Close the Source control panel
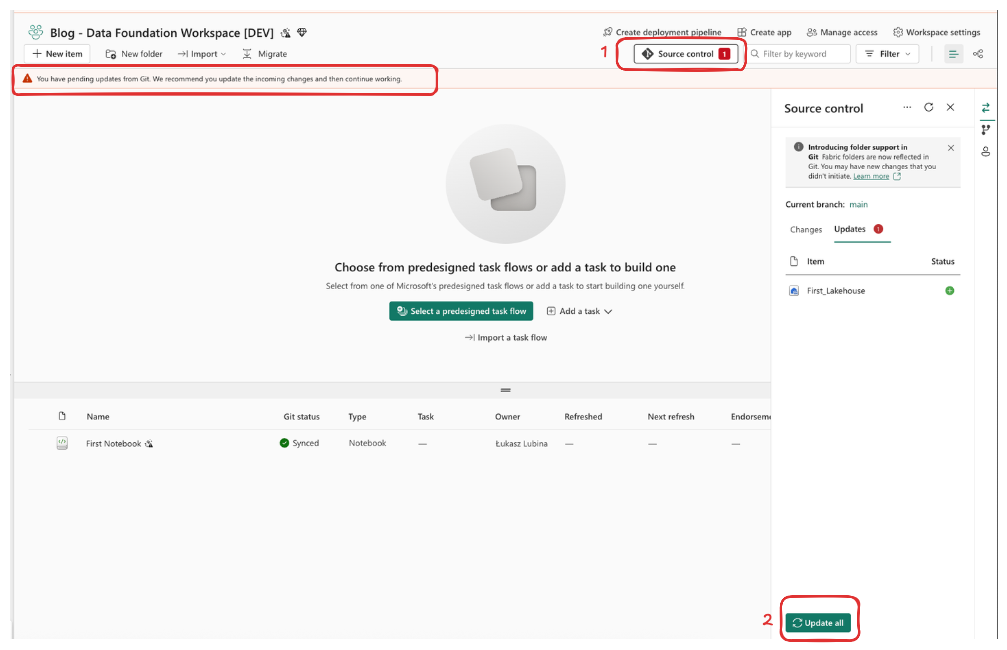 tap(951, 108)
